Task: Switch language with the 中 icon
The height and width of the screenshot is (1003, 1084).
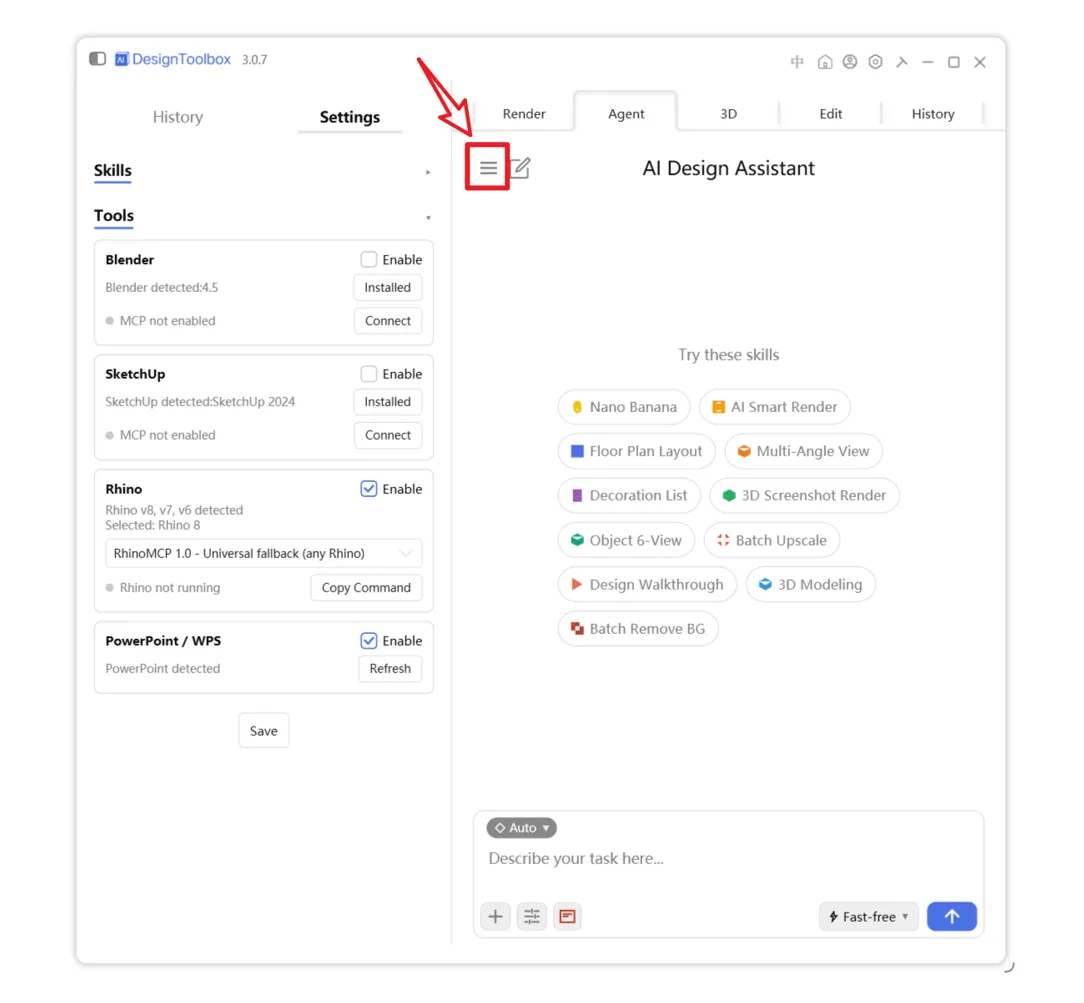Action: point(797,62)
